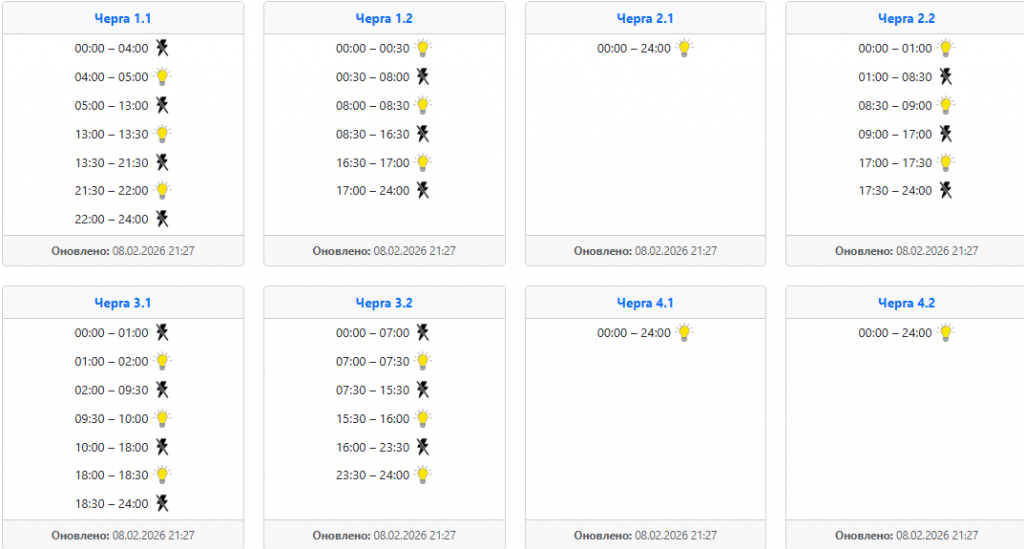Click the power-off icon beside 07:30 – 15:30 in Черга 3.2

click(x=423, y=390)
